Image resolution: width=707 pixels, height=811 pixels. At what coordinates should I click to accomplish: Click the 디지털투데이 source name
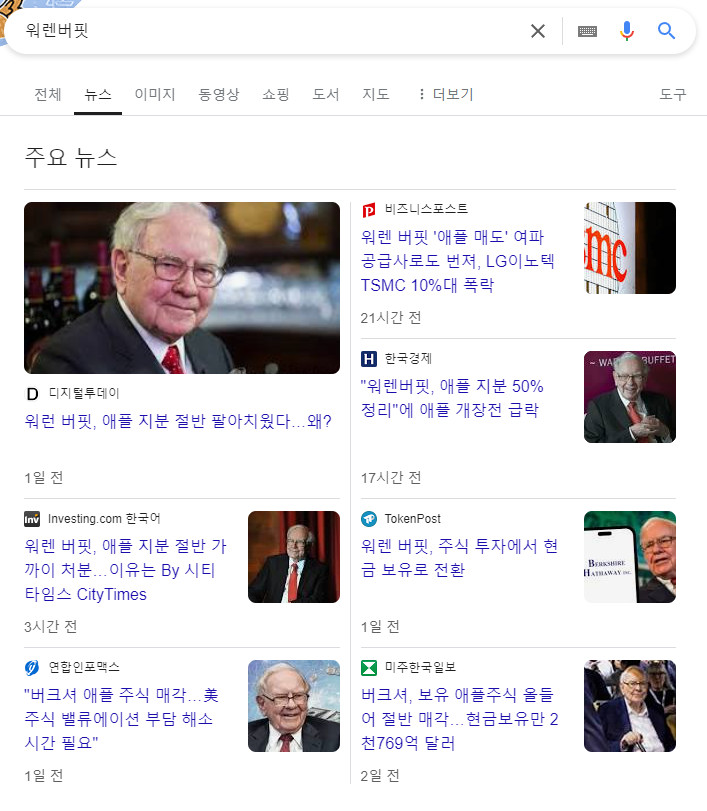84,394
